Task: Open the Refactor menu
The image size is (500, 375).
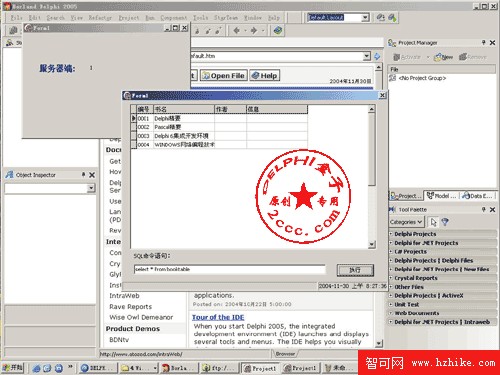Action: [100, 18]
